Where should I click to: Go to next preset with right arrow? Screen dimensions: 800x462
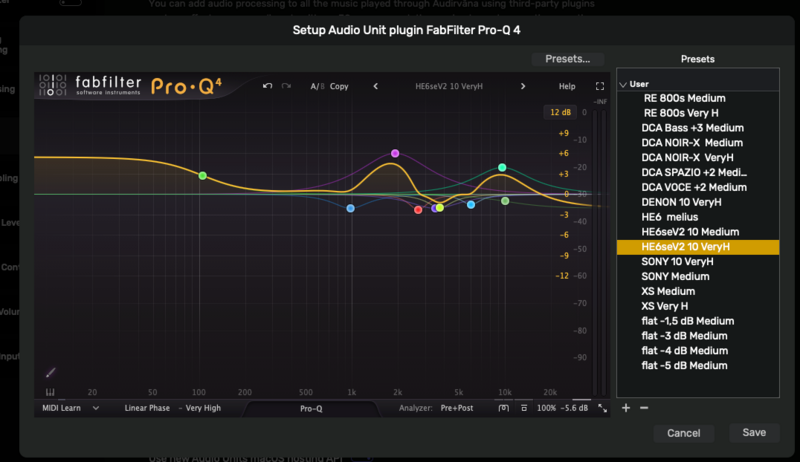tap(522, 86)
